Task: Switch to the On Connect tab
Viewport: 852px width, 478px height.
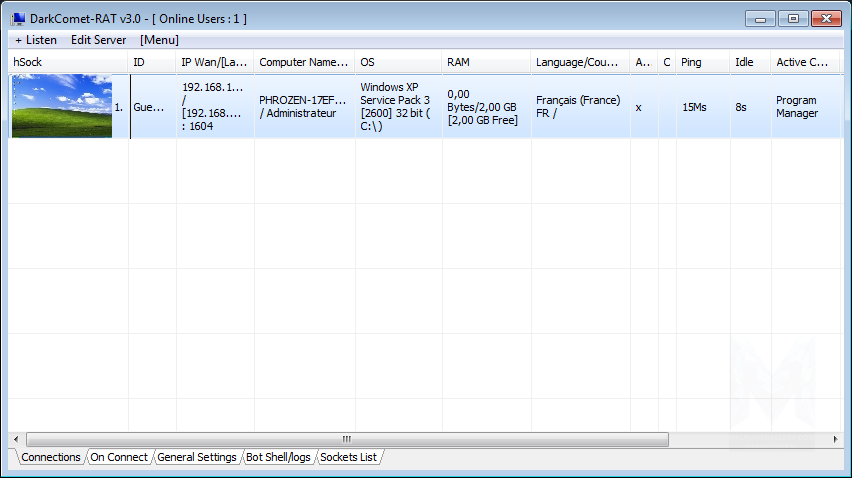Action: 118,457
